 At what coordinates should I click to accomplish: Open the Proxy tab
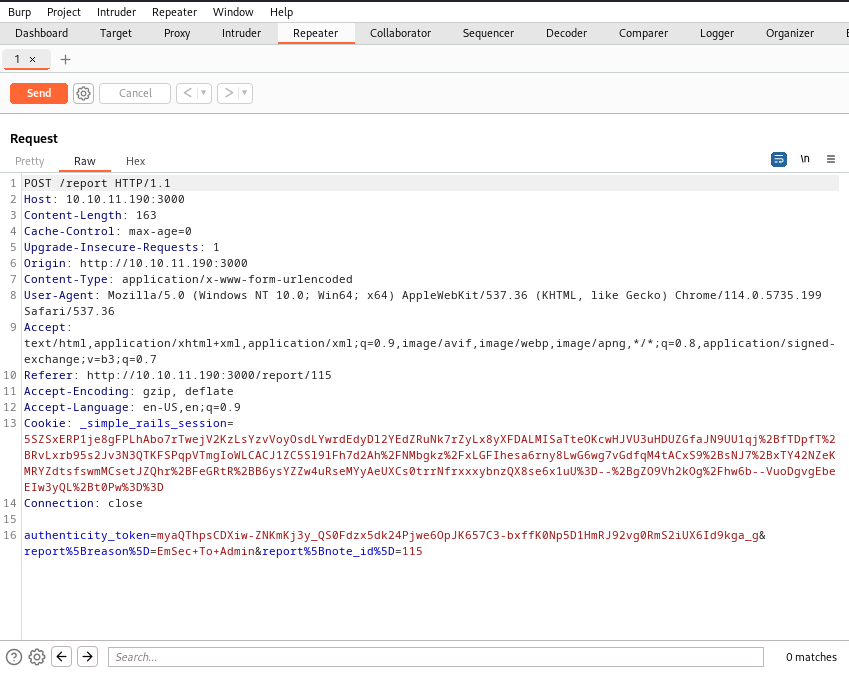[177, 33]
